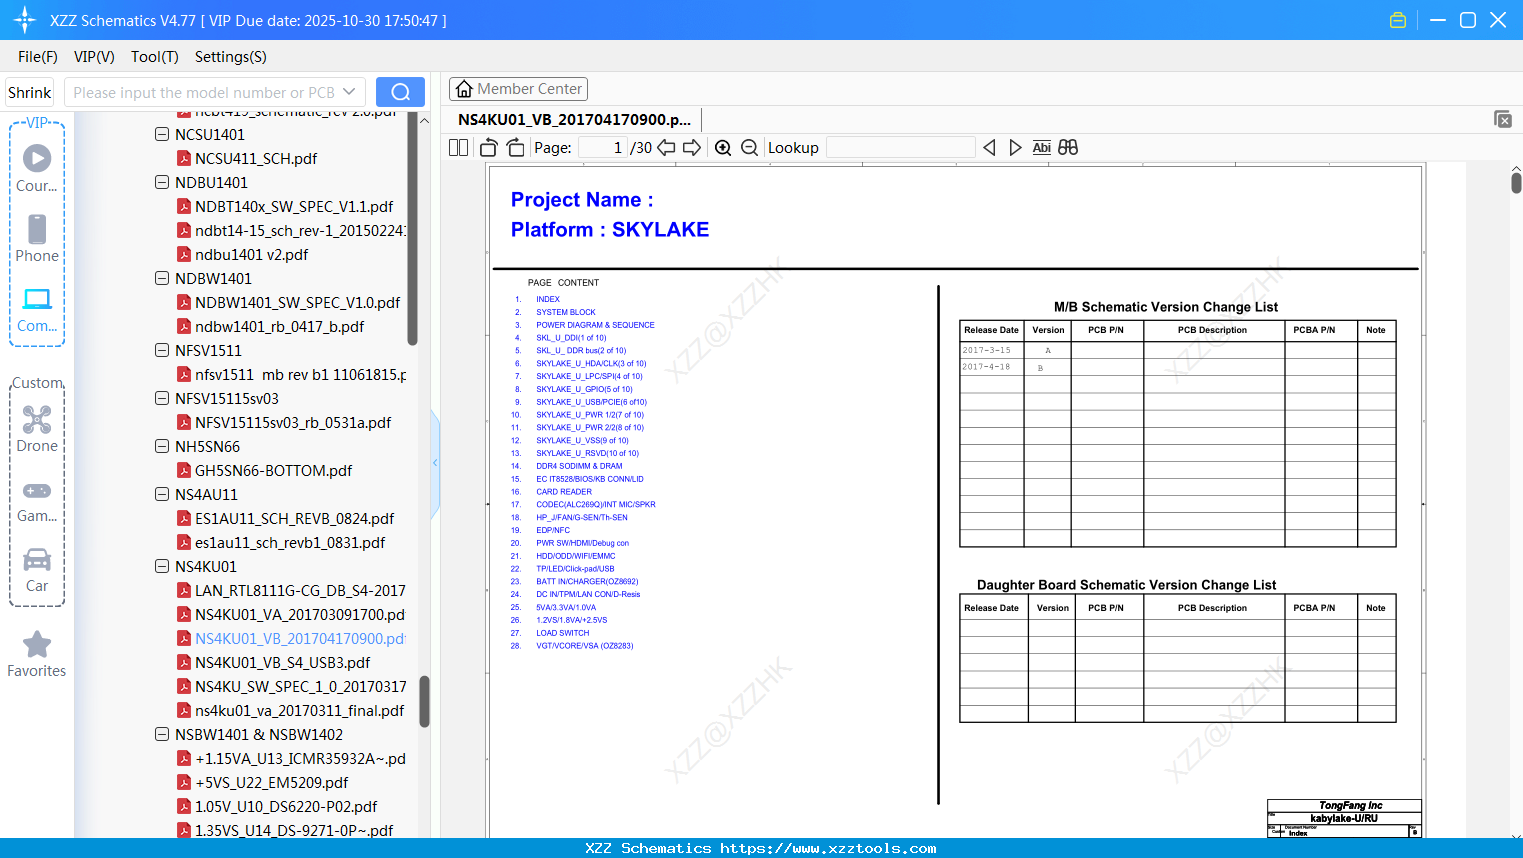Click the Shrink button
The width and height of the screenshot is (1523, 858).
coord(30,92)
